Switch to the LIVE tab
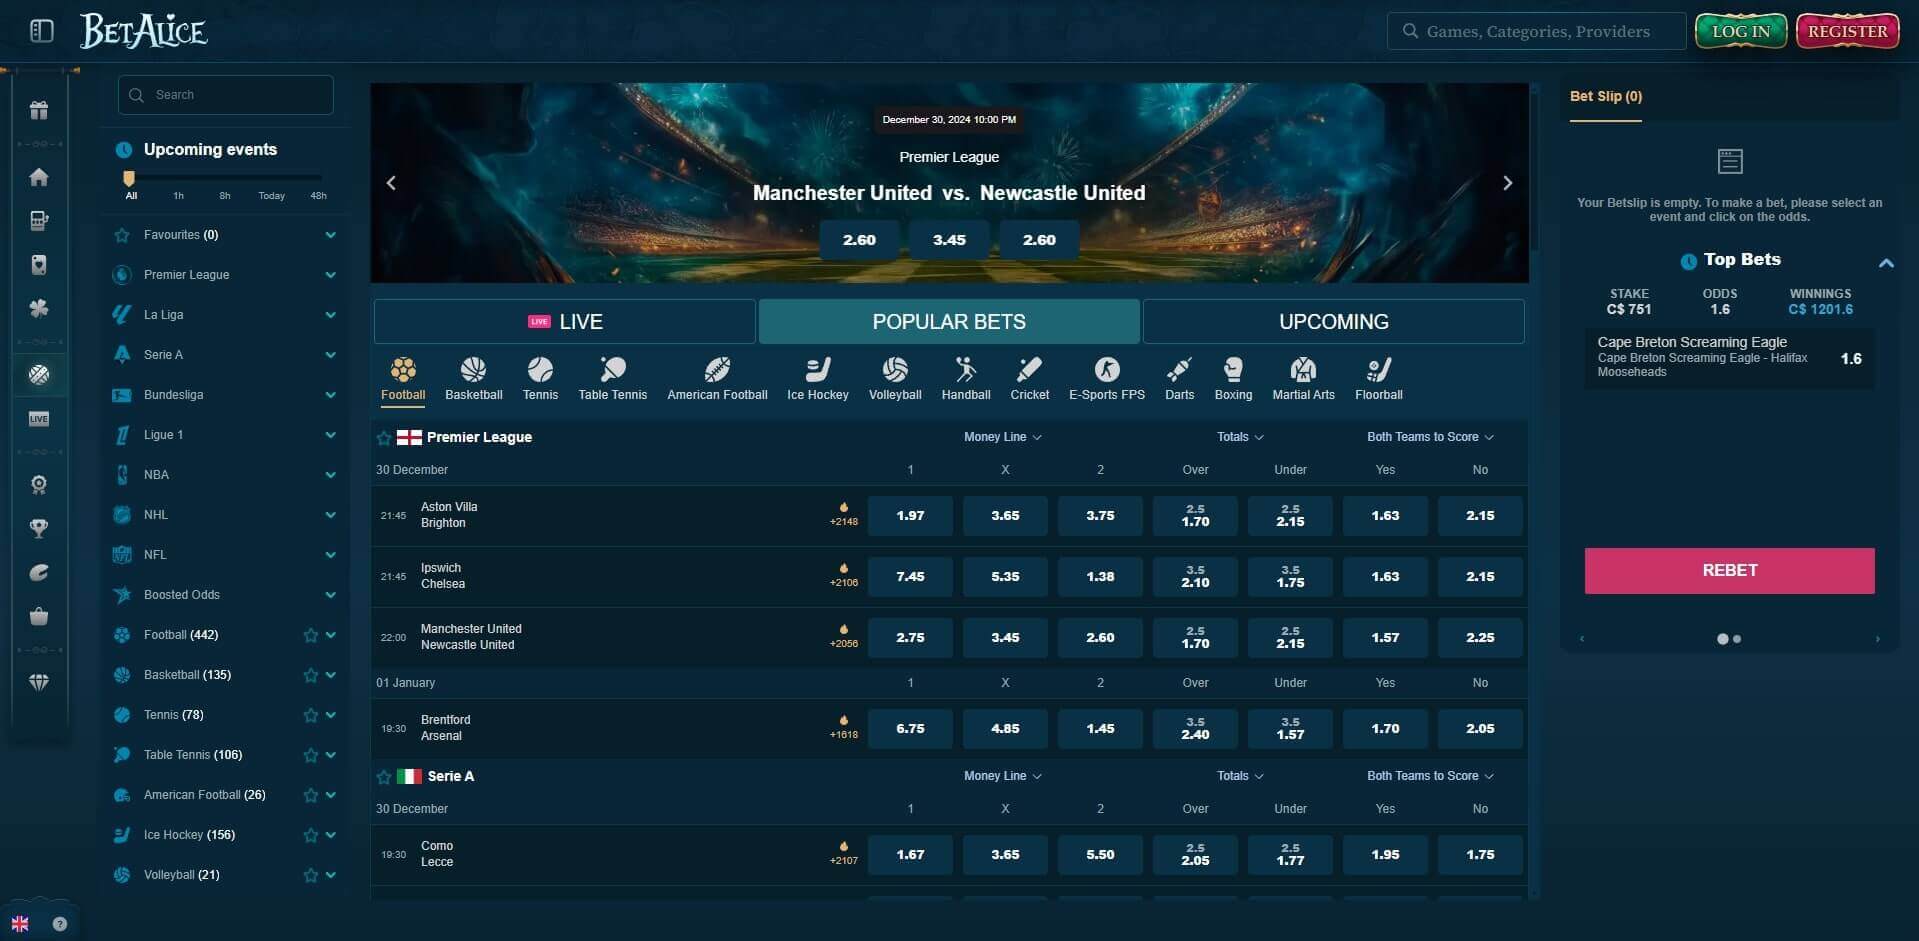The image size is (1919, 941). pos(564,321)
